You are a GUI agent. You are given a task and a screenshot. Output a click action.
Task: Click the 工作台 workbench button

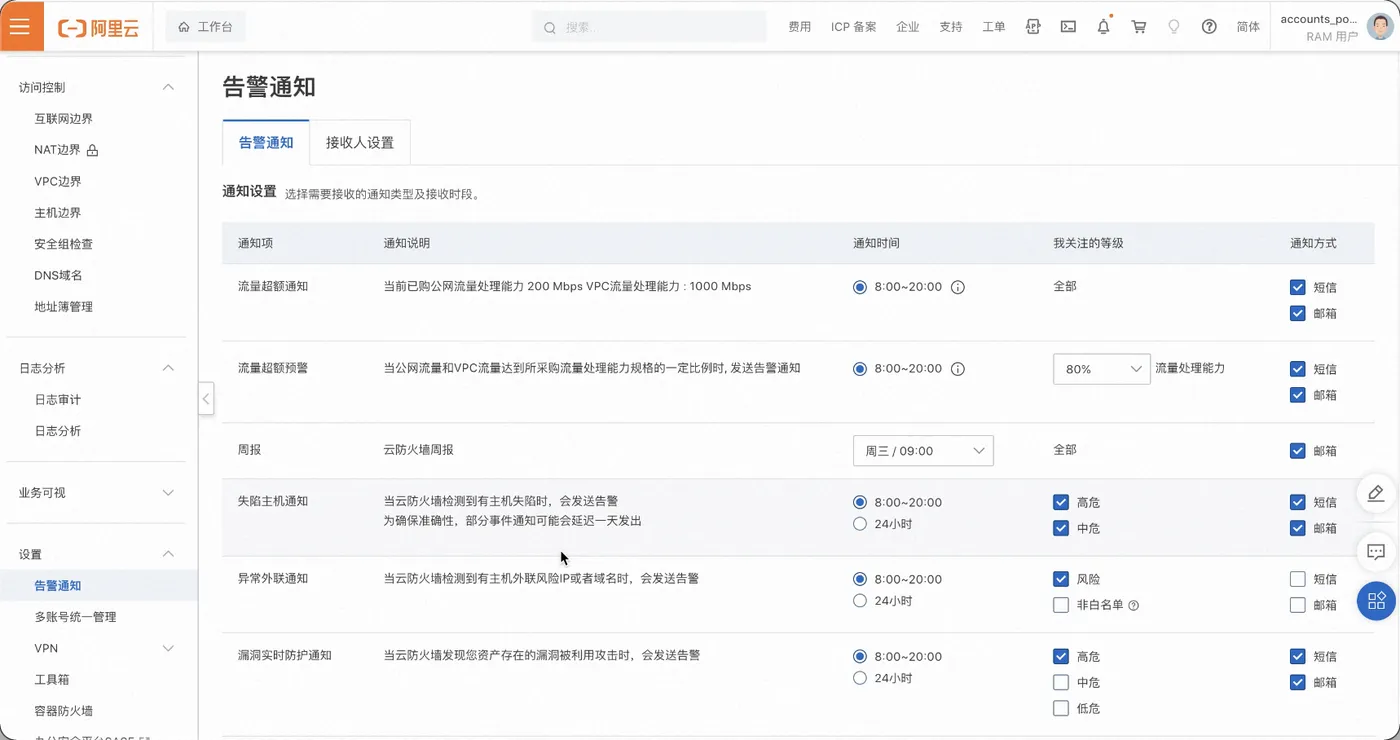point(205,27)
